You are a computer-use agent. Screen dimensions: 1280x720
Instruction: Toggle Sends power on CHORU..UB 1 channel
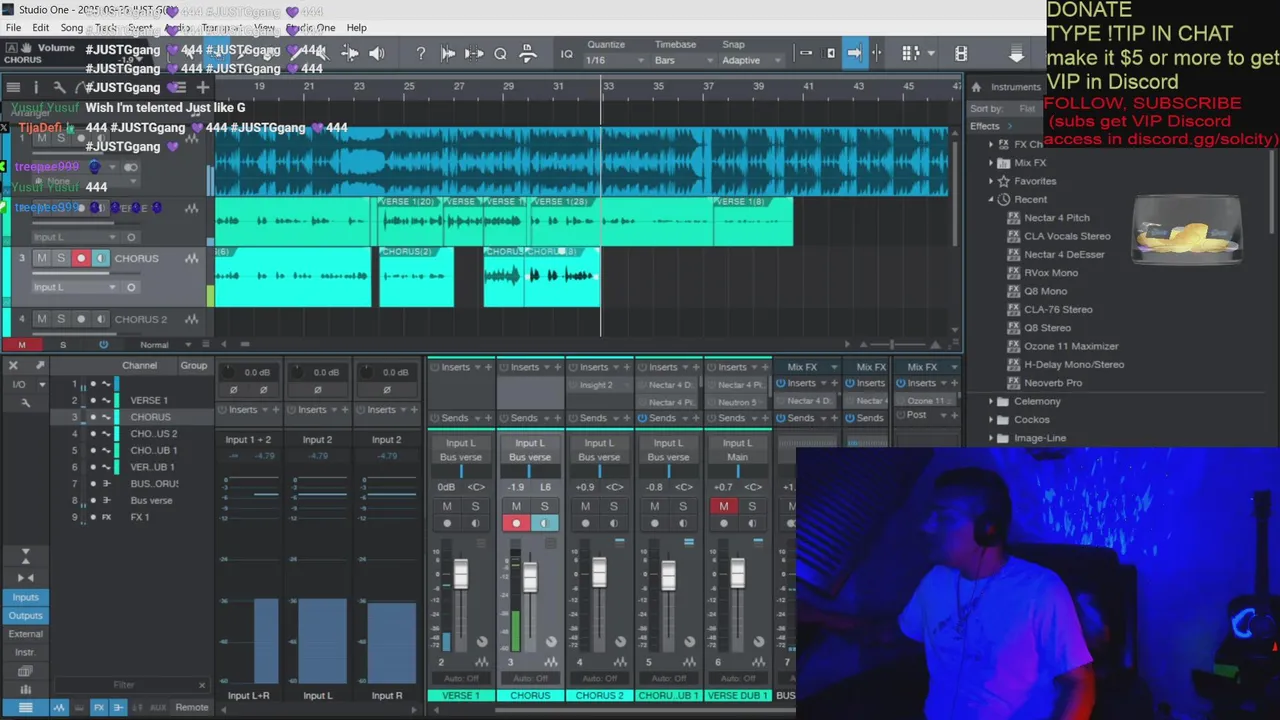pos(642,418)
